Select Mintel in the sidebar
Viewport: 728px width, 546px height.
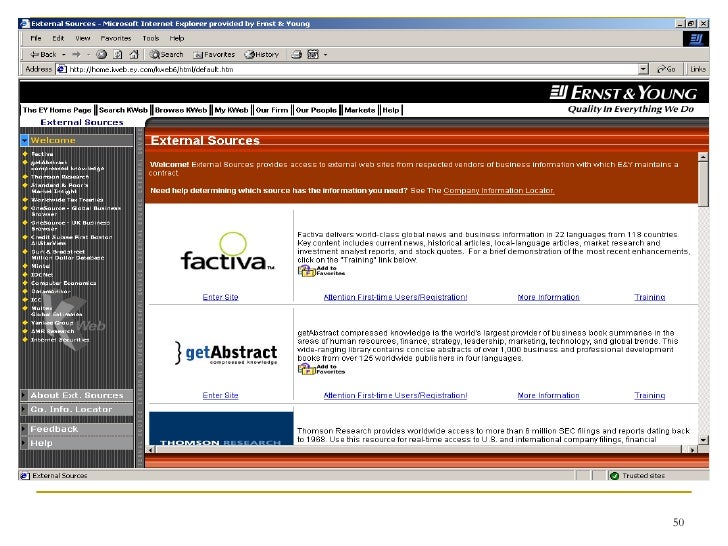pyautogui.click(x=40, y=266)
